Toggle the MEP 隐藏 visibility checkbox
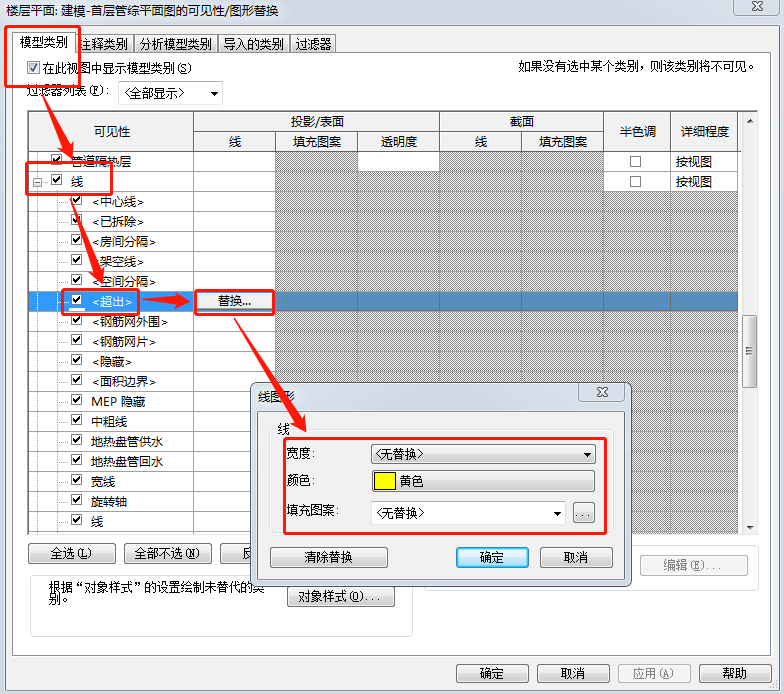This screenshot has height=694, width=784. pyautogui.click(x=76, y=401)
